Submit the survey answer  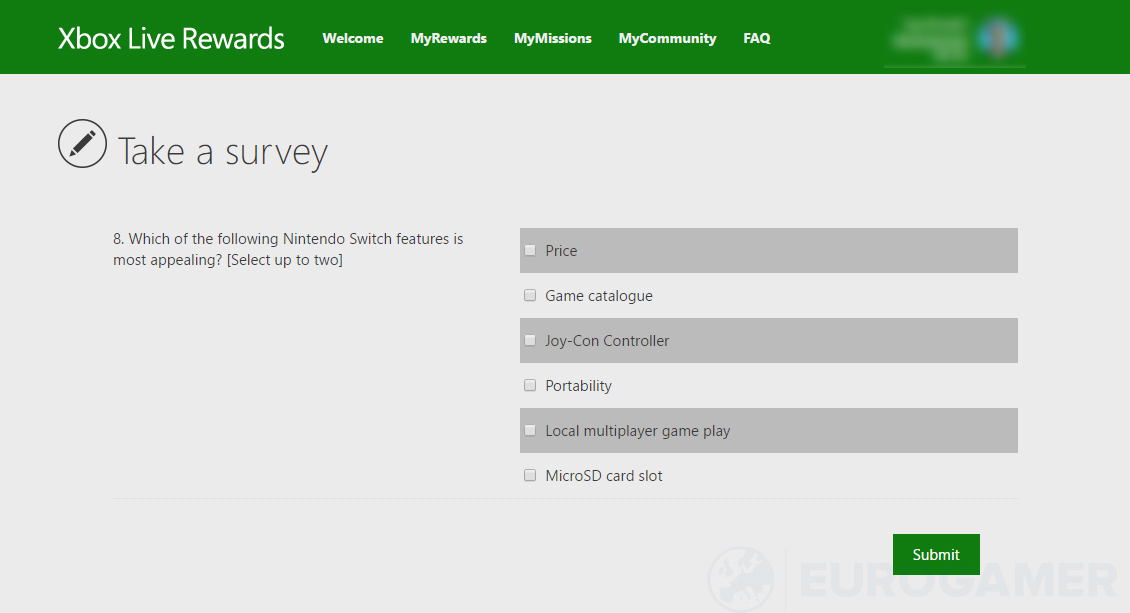(936, 555)
